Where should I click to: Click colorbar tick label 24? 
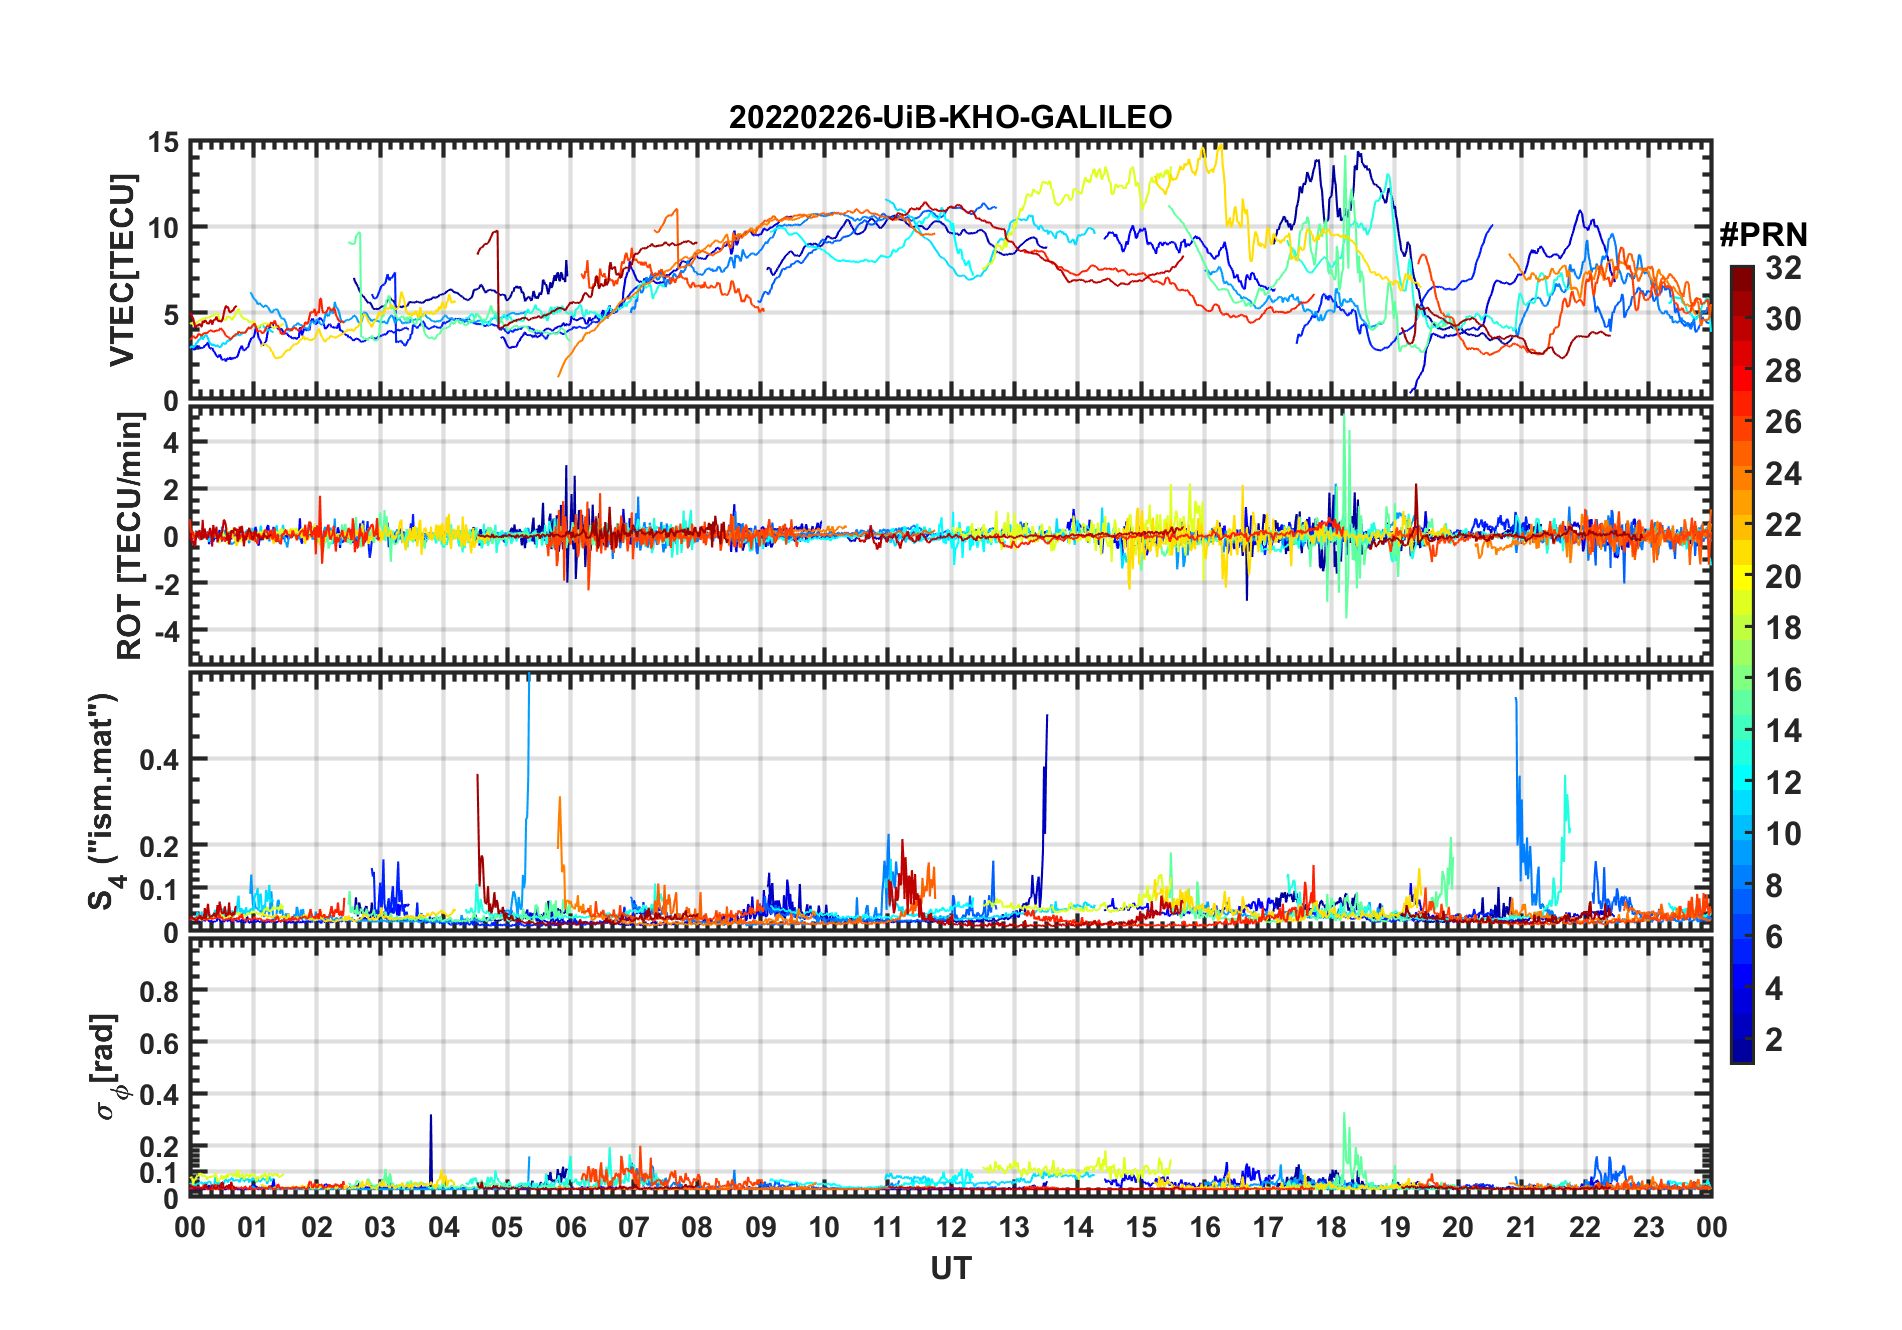click(1783, 474)
